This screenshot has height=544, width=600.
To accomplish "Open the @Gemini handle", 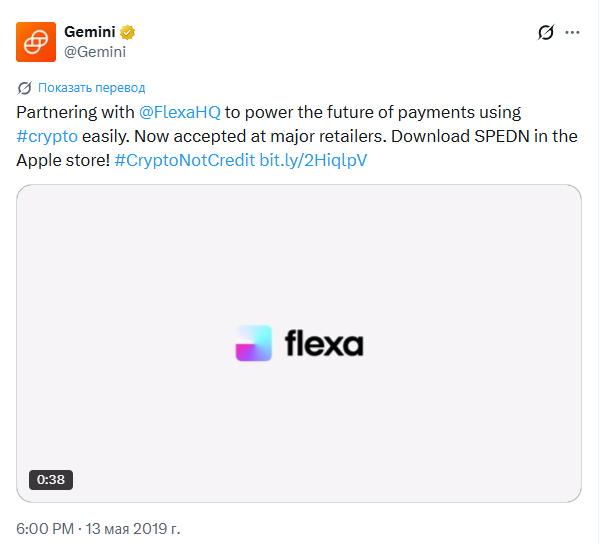I will (x=95, y=52).
